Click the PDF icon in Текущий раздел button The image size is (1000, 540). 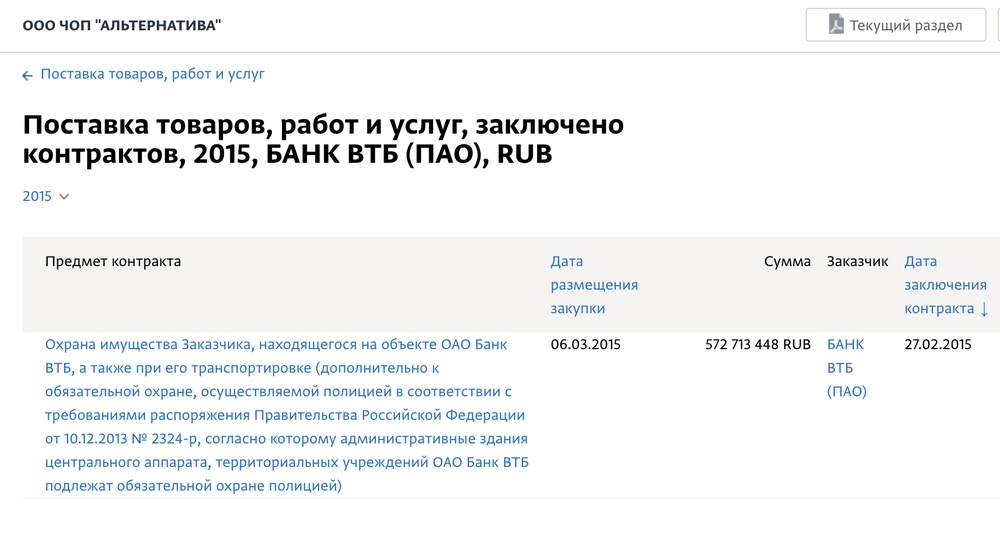(x=835, y=24)
